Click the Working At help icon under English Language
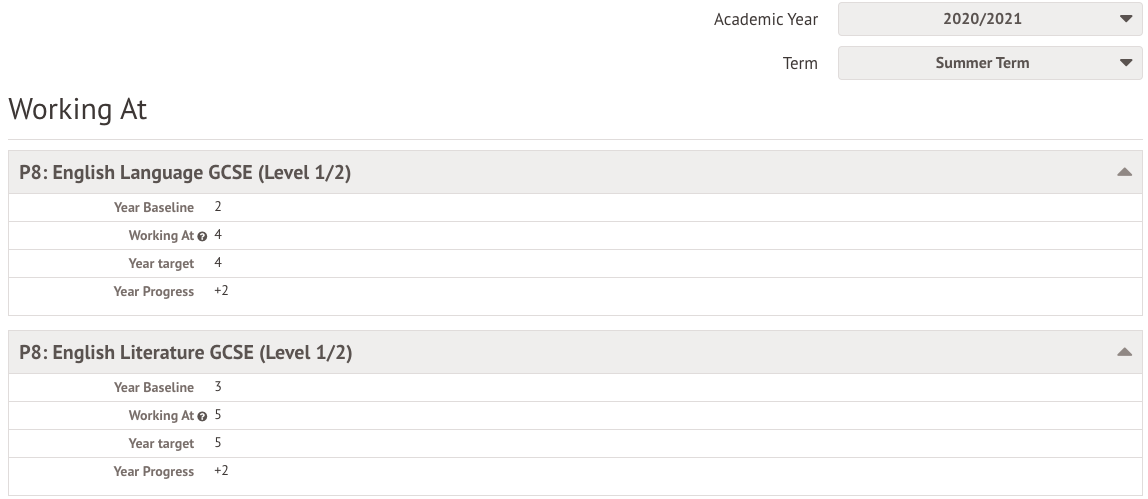The image size is (1148, 499). pos(203,237)
